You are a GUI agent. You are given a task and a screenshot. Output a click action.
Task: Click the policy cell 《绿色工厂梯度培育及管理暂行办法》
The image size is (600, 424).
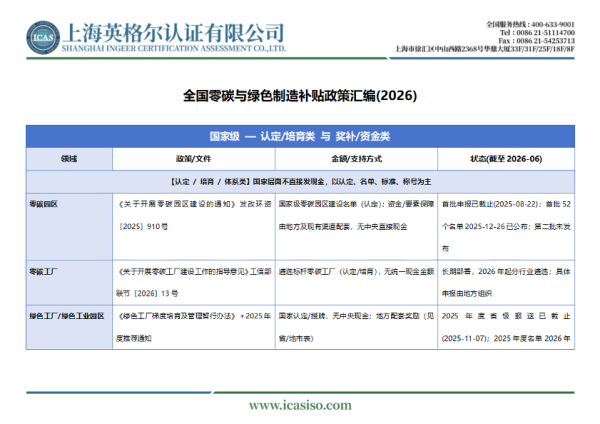click(x=194, y=327)
